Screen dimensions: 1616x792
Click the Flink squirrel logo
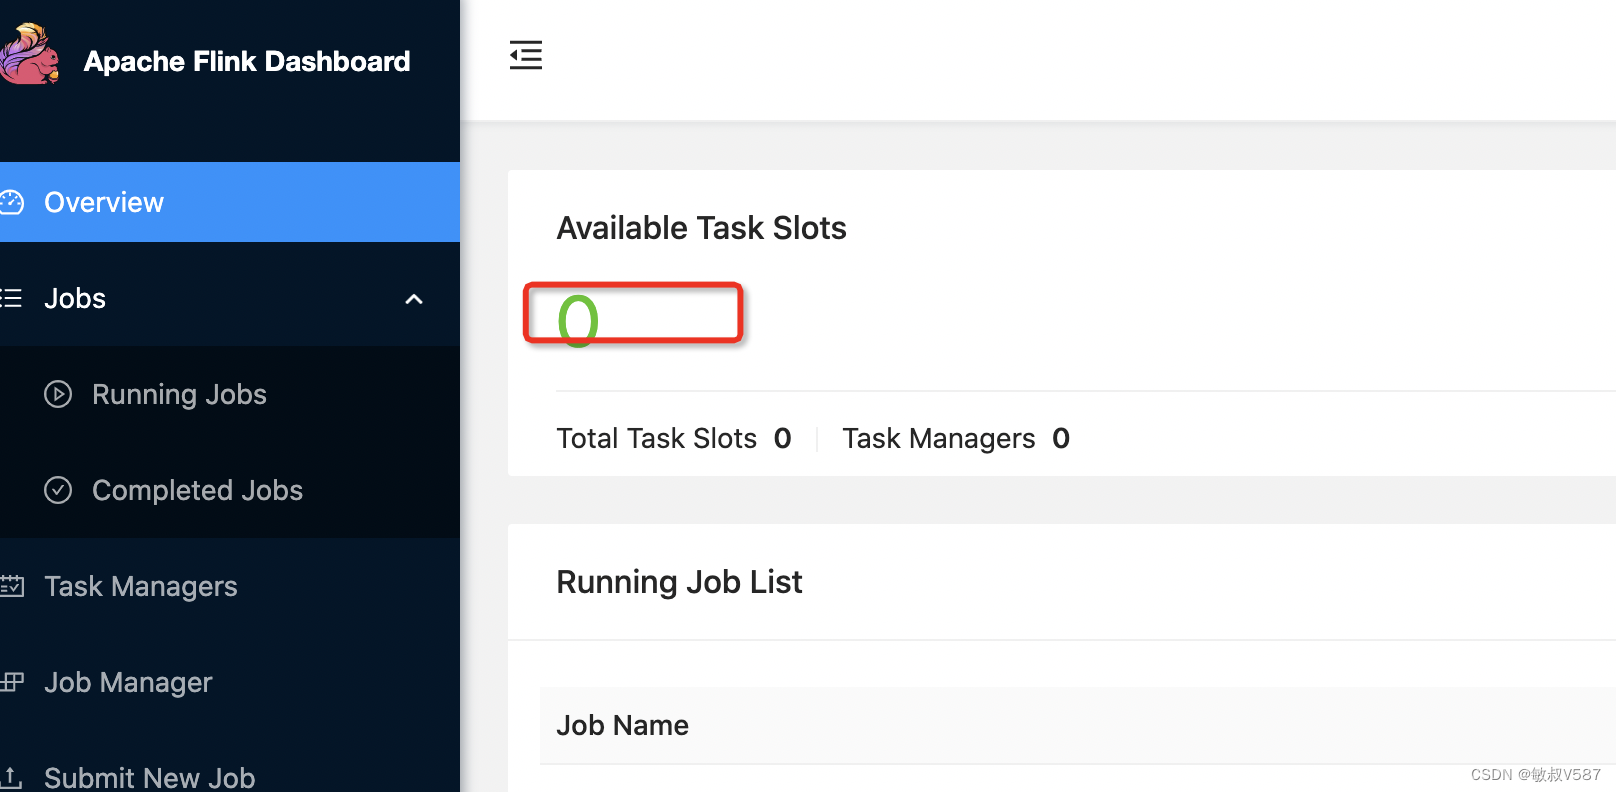[30, 56]
